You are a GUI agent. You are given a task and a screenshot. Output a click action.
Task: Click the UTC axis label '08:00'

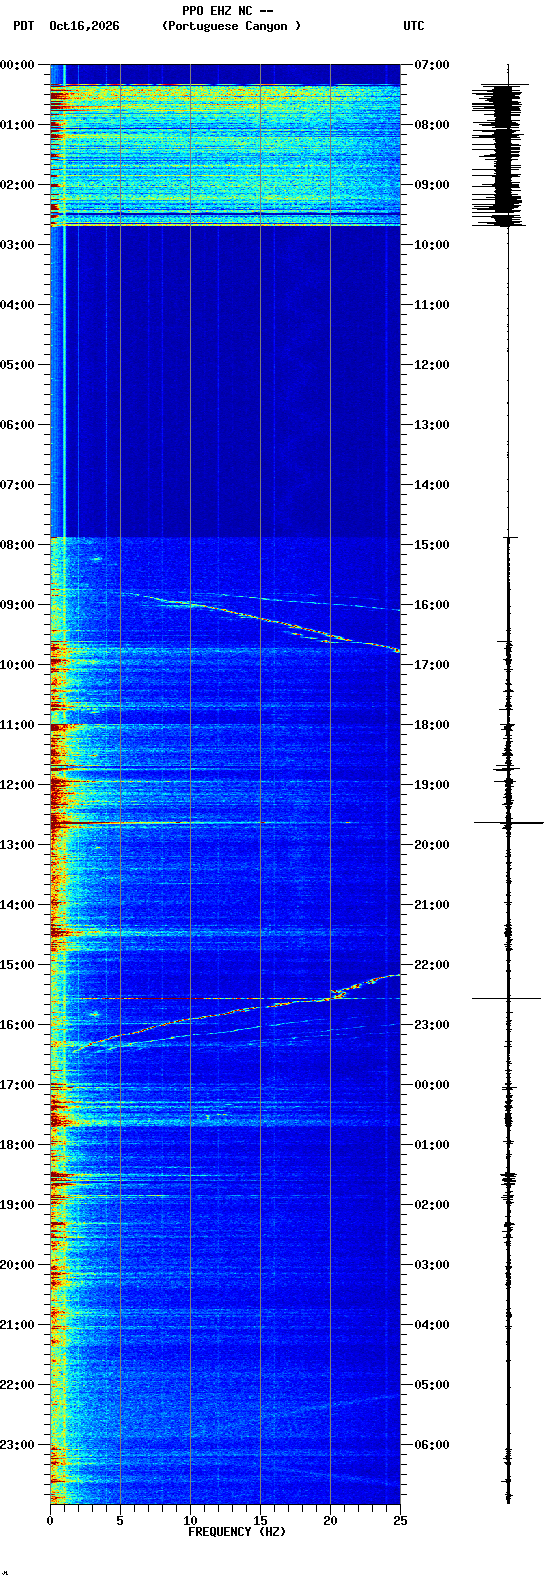(x=432, y=125)
